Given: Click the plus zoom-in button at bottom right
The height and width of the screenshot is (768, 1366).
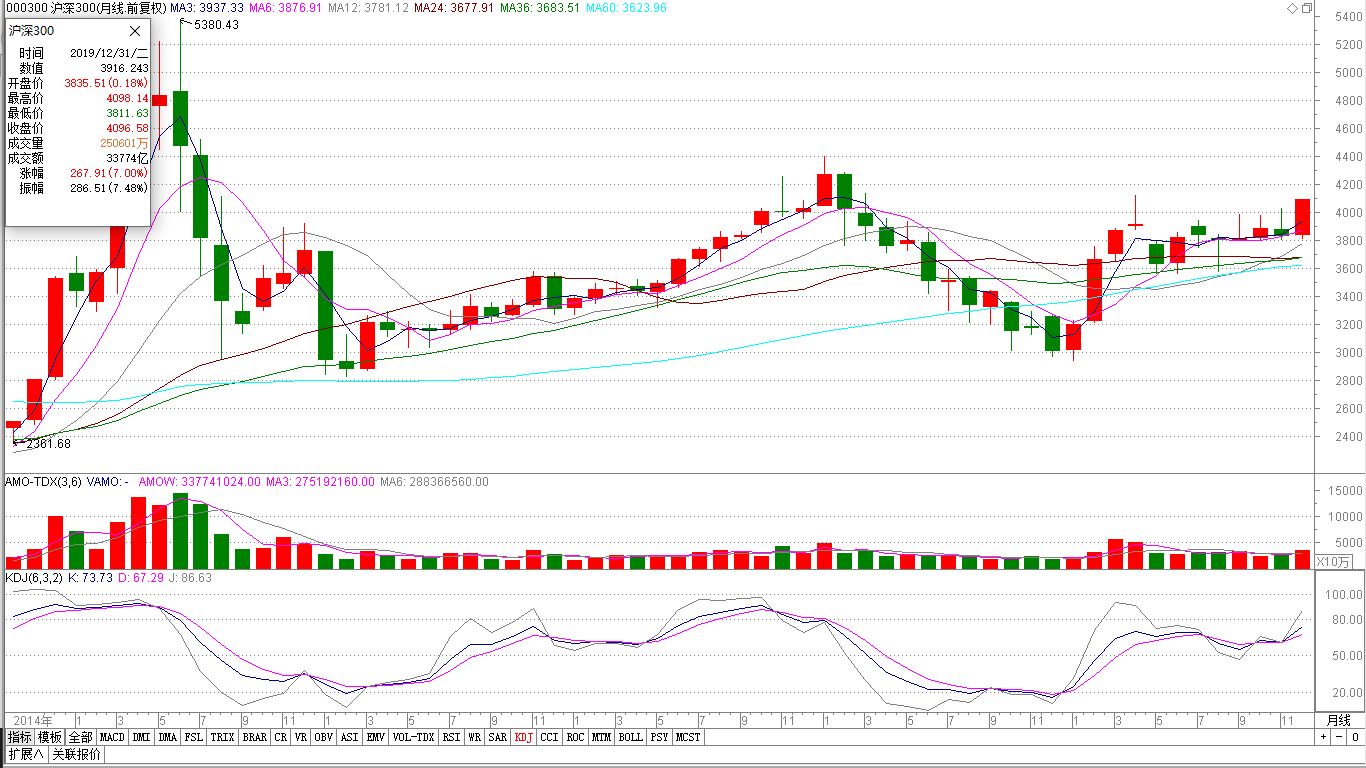Looking at the screenshot, I should click(x=1323, y=737).
